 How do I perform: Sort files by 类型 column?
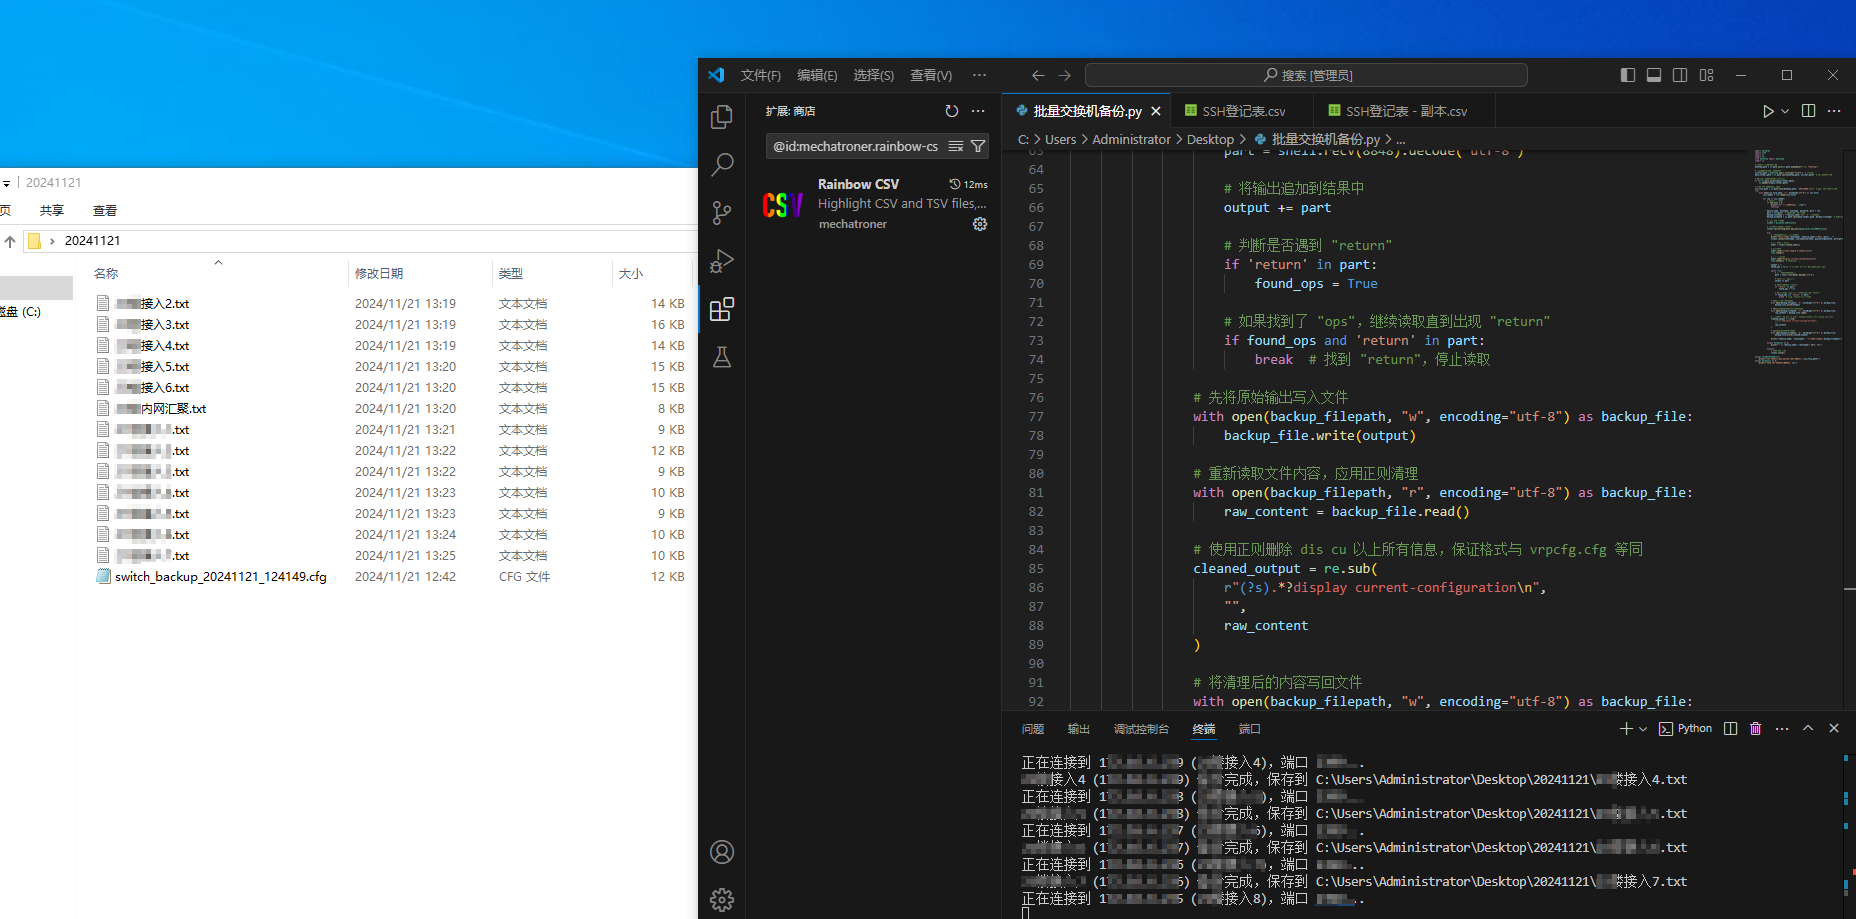click(x=511, y=273)
